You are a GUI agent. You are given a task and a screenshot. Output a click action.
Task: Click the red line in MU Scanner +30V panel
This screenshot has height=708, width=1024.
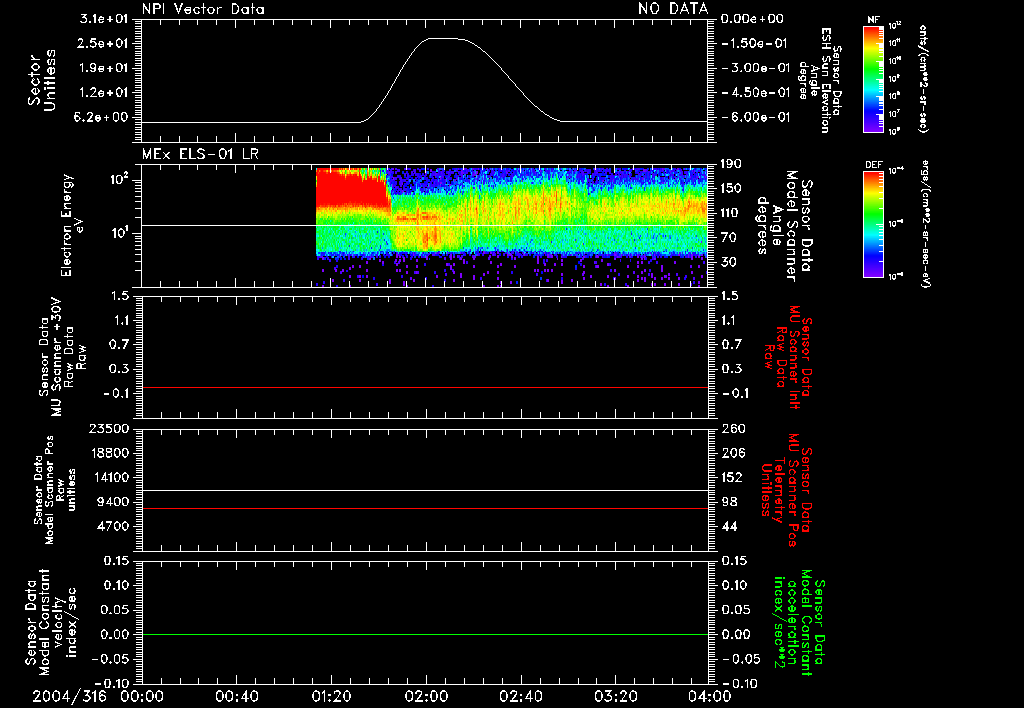(424, 387)
